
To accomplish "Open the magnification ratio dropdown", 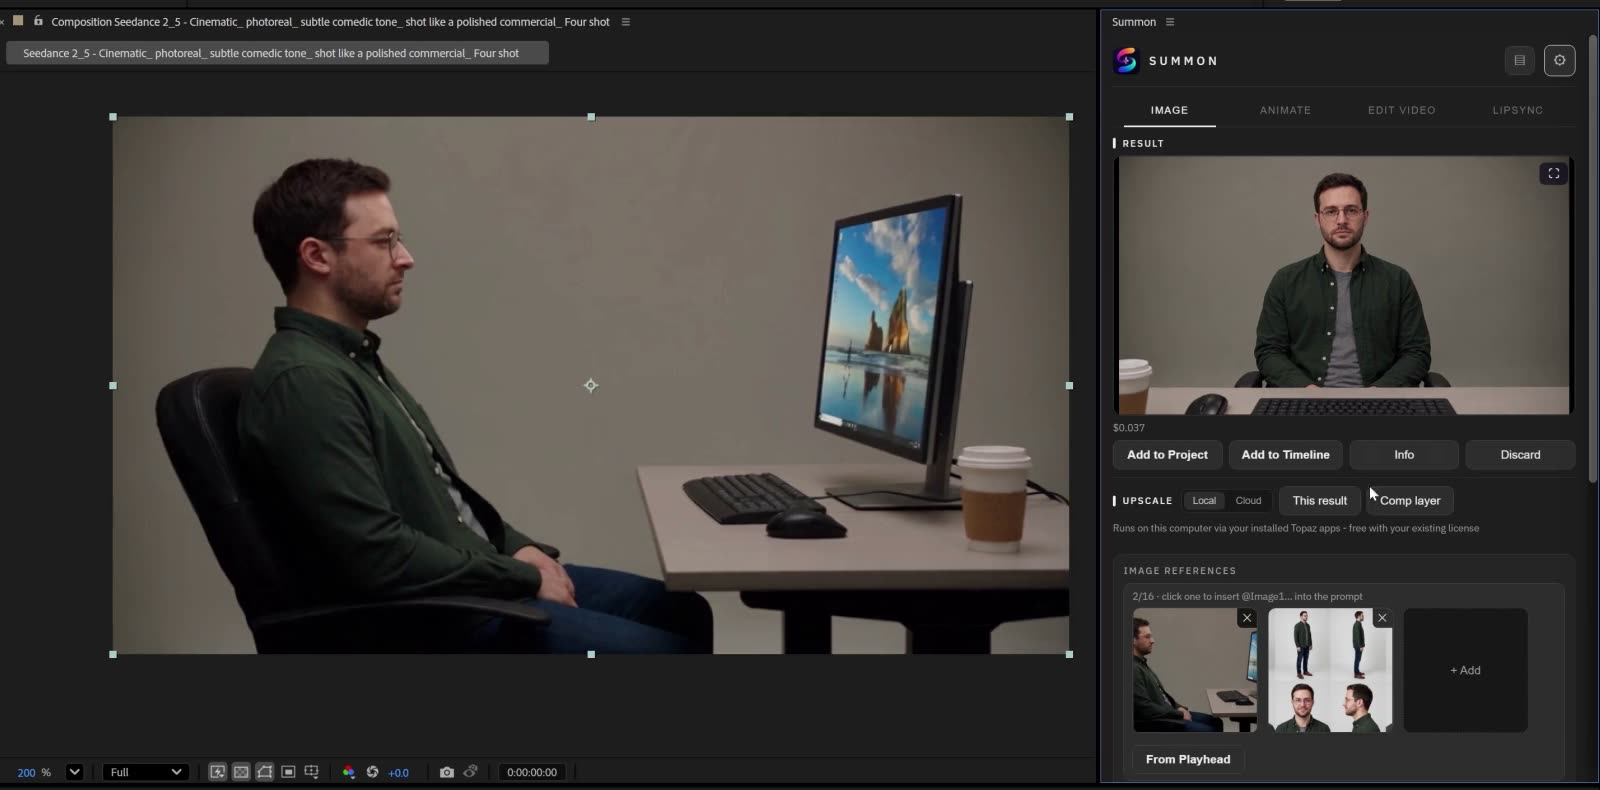I will (x=74, y=772).
